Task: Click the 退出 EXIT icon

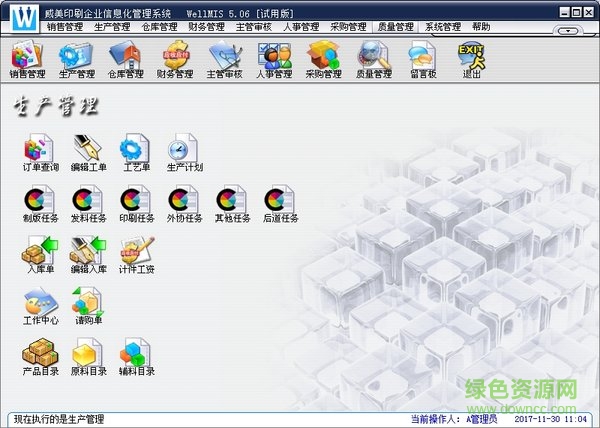Action: 471,59
